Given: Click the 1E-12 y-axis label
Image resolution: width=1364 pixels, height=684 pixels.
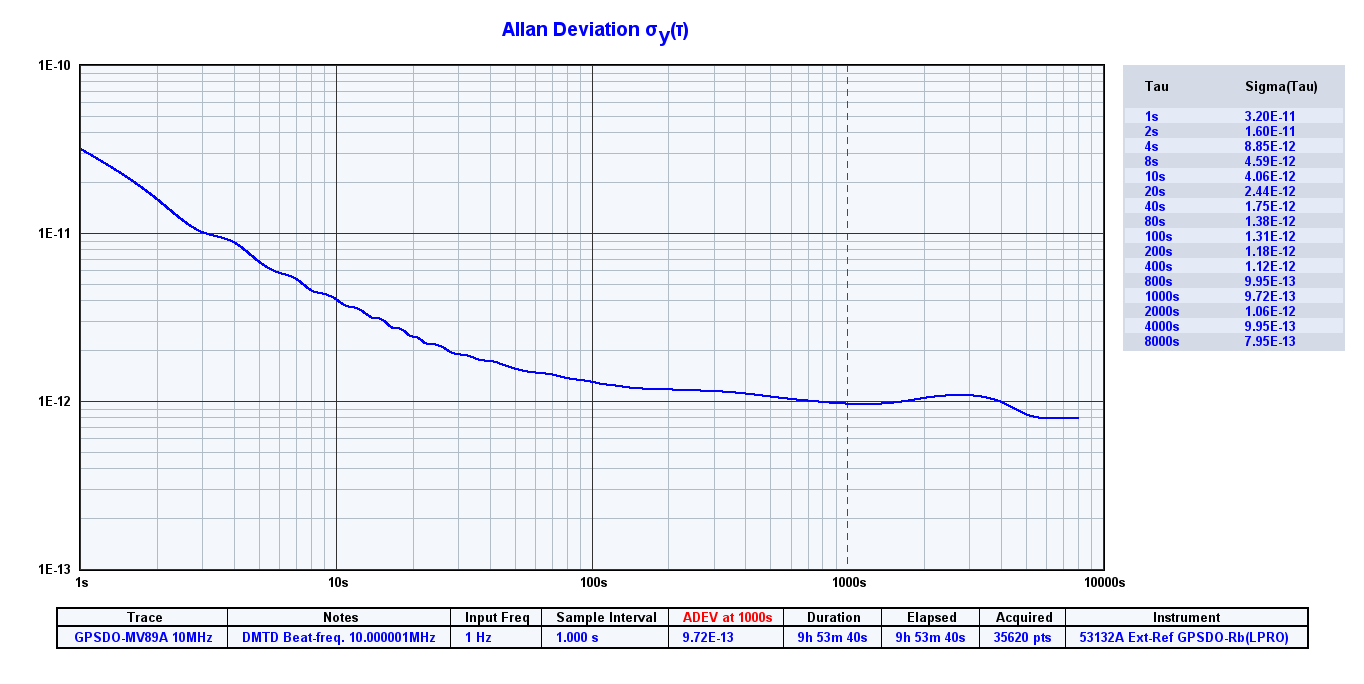Looking at the screenshot, I should pyautogui.click(x=54, y=401).
